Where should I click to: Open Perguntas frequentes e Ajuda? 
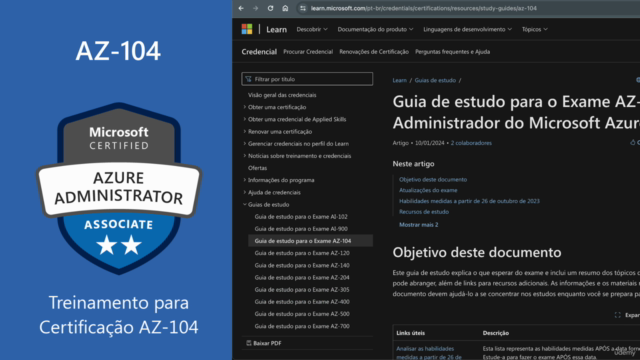pos(453,52)
